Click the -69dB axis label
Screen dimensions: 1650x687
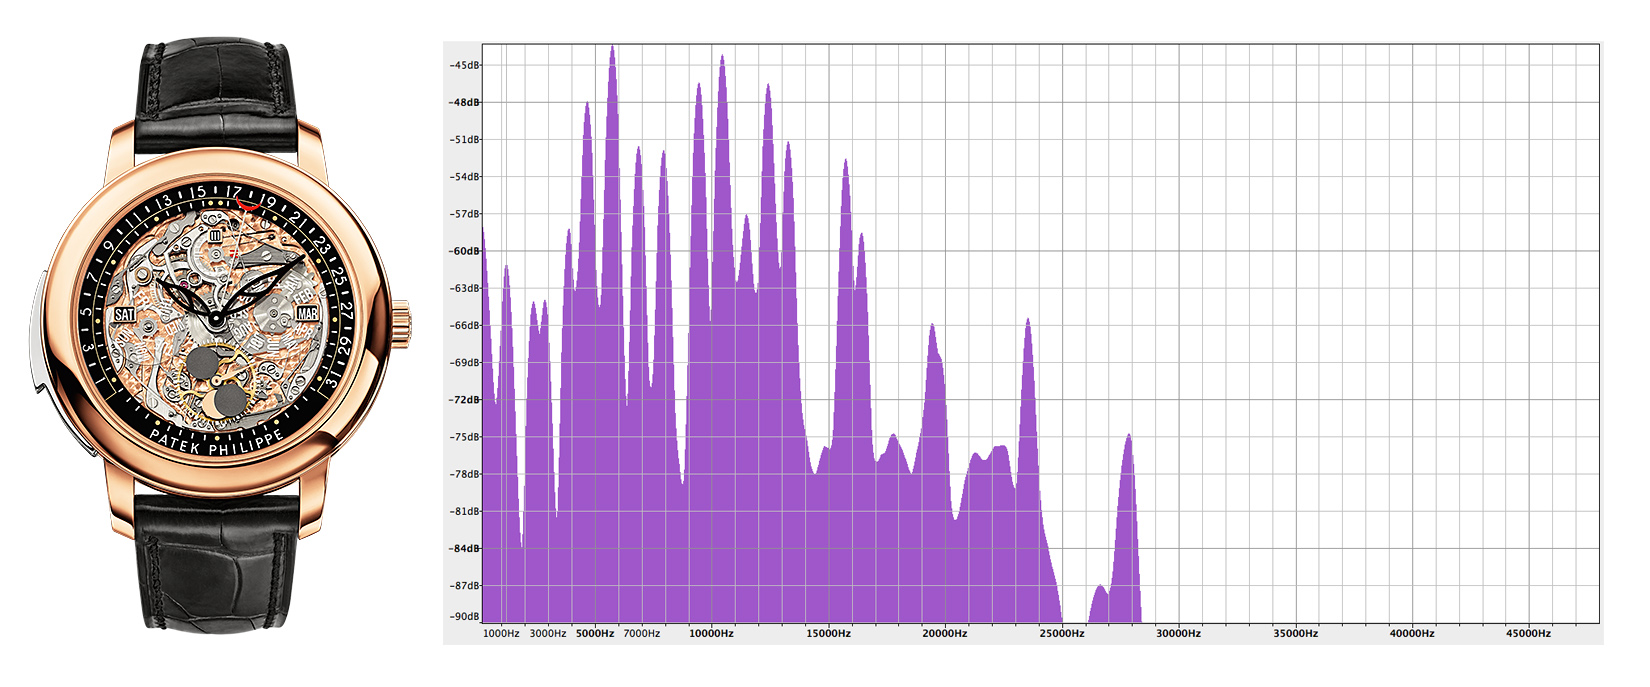point(464,362)
